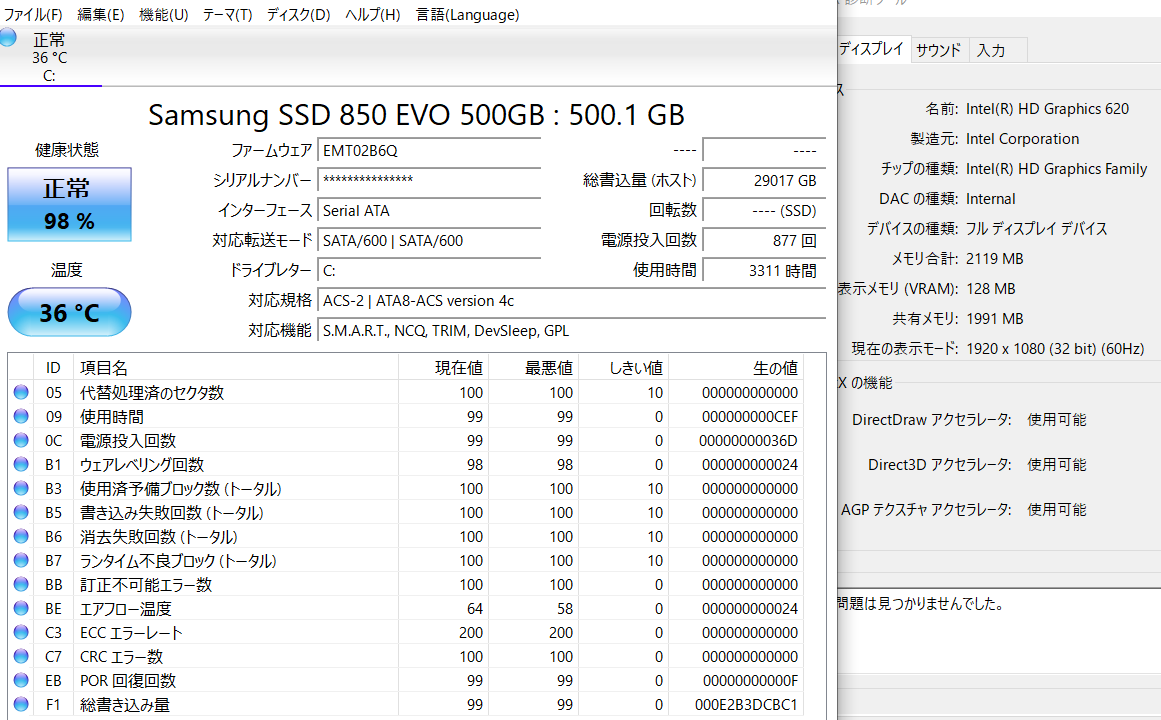
Task: Click the status orb for attribute BB
Action: [21, 584]
